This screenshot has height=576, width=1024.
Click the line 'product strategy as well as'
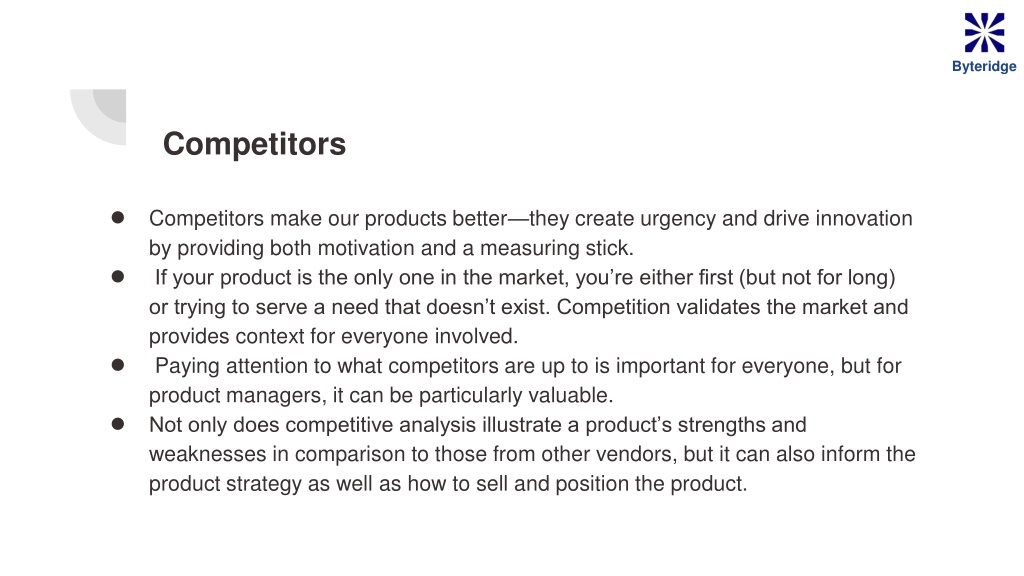448,484
